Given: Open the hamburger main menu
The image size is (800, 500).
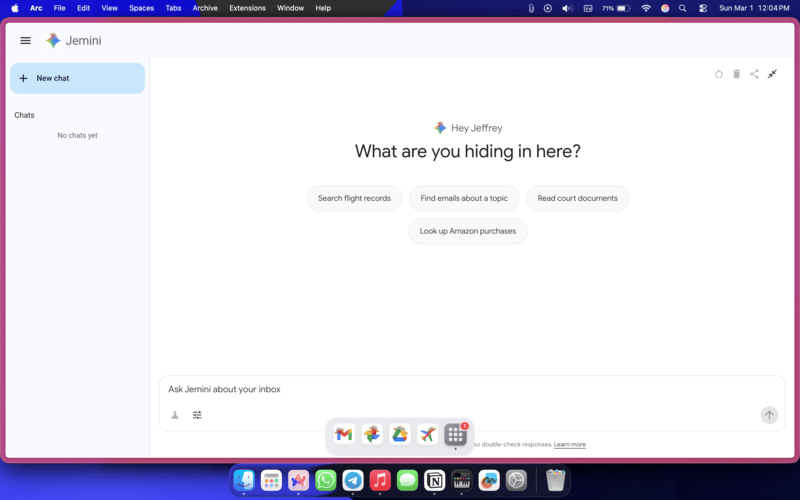Looking at the screenshot, I should pyautogui.click(x=25, y=40).
